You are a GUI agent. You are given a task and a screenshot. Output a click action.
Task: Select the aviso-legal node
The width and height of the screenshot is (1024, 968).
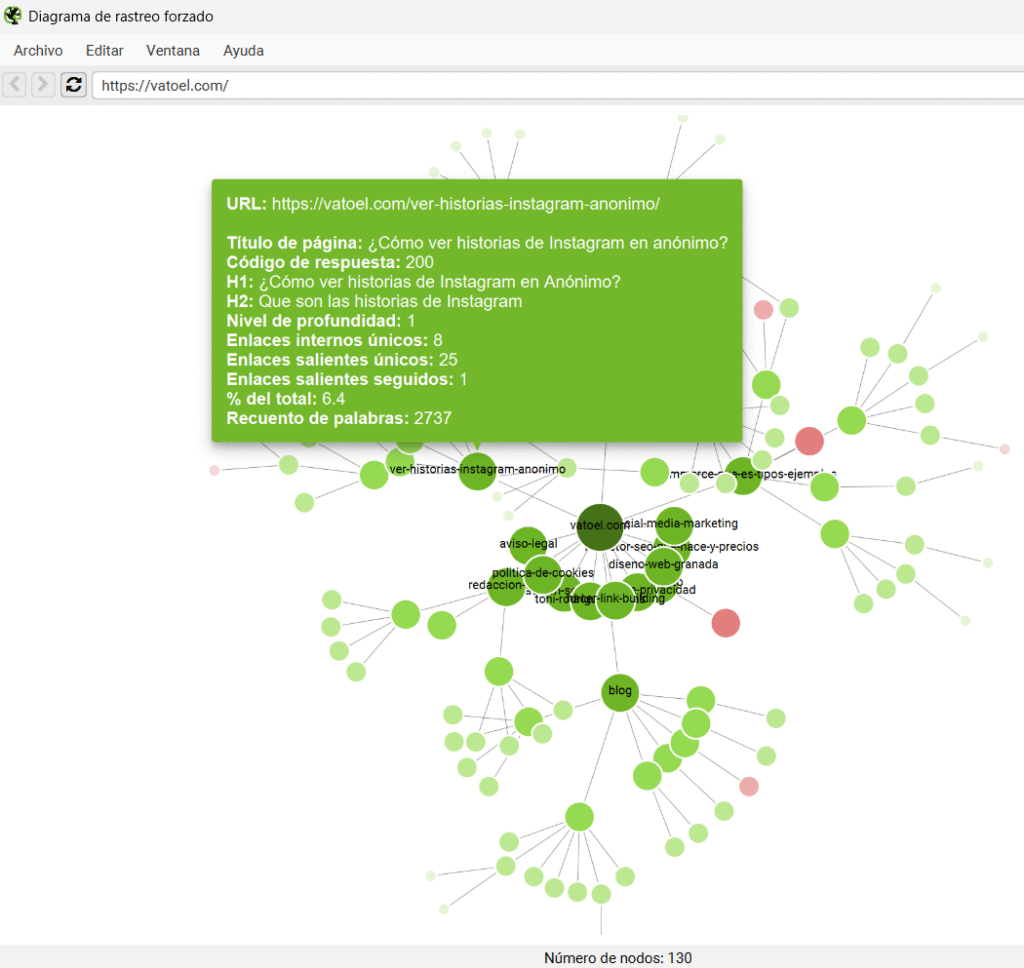click(x=526, y=543)
